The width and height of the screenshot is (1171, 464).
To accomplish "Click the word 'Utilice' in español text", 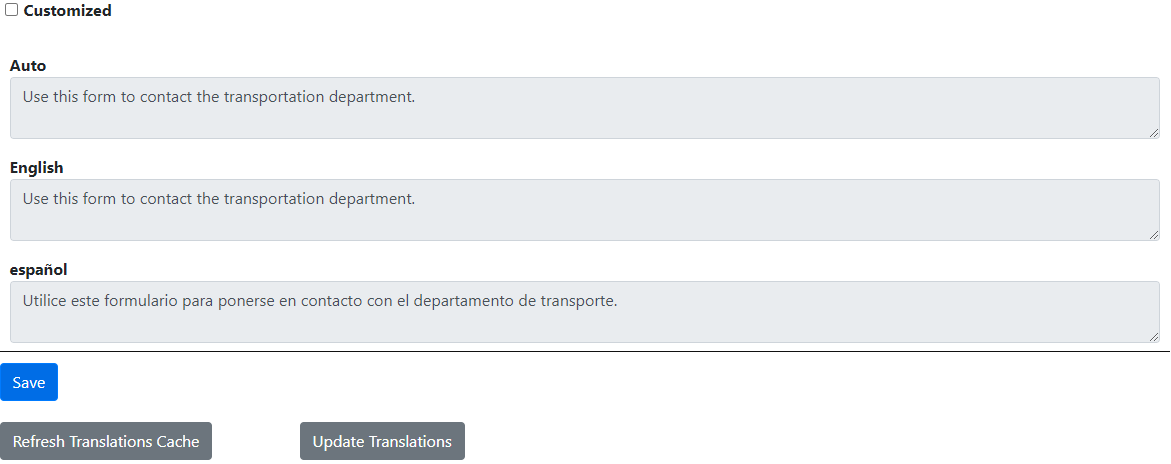I will coord(46,301).
